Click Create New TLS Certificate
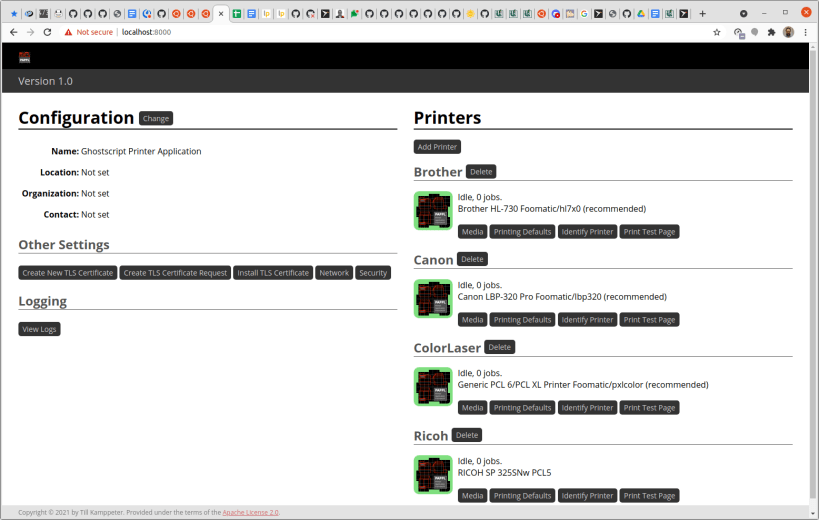The image size is (819, 520). (x=67, y=273)
